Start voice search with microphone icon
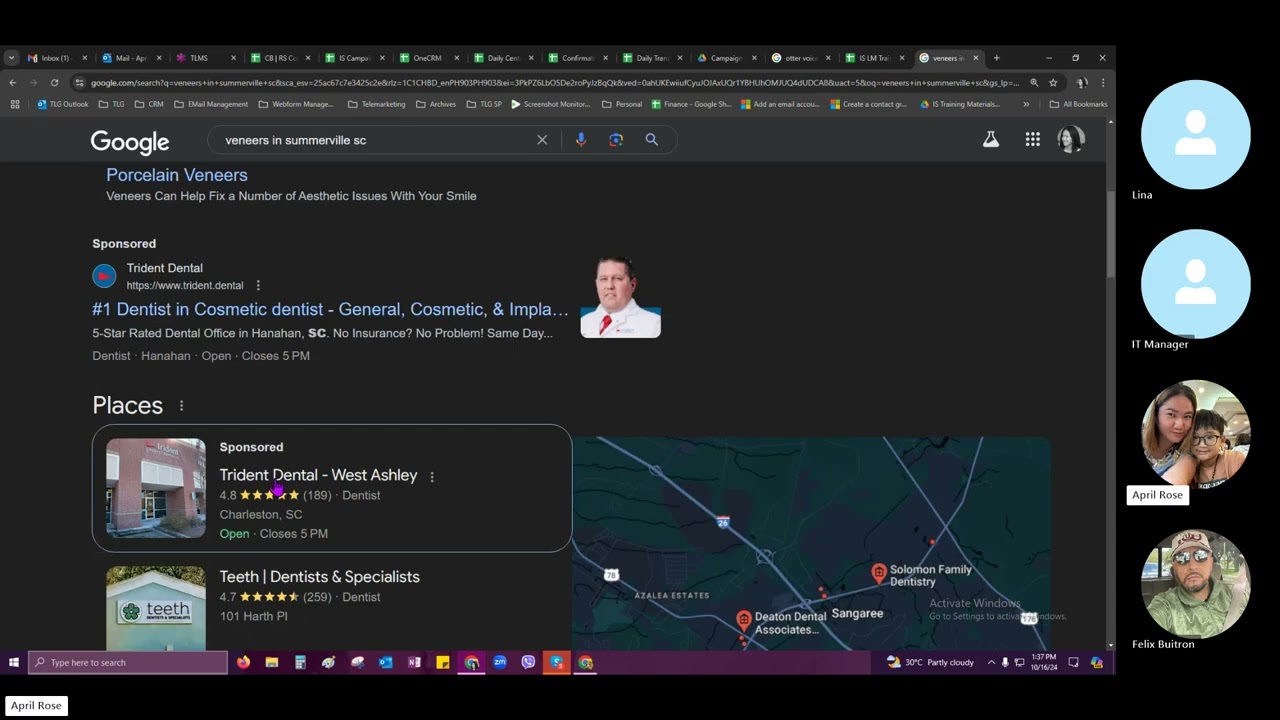 tap(581, 140)
